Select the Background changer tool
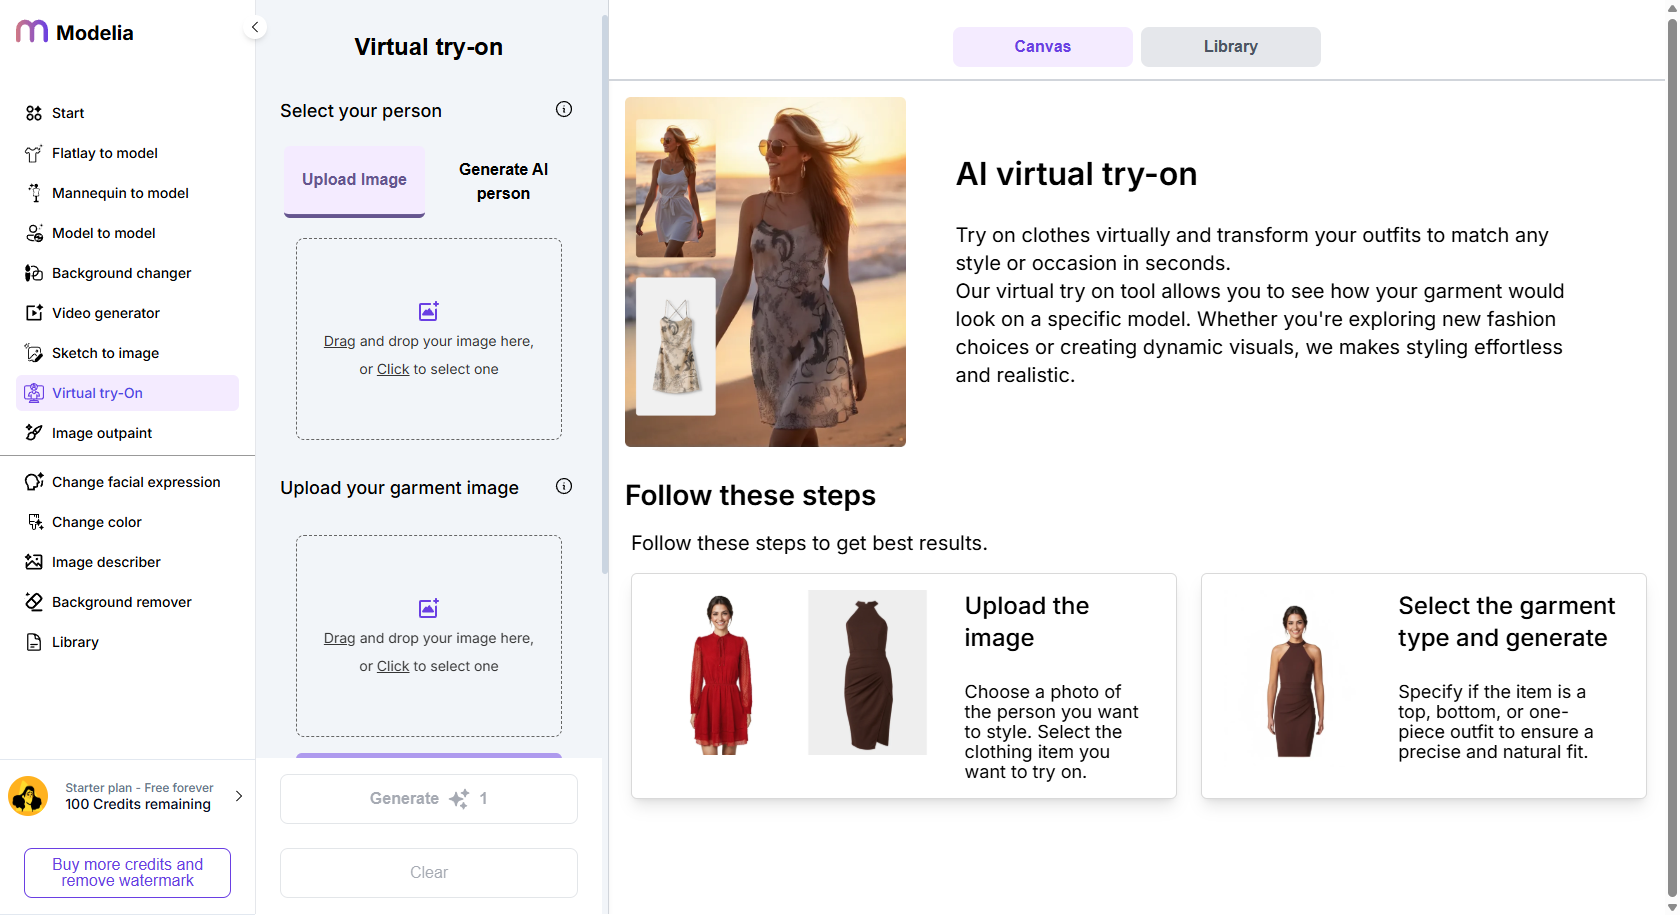Screen dimensions: 1680x915 coord(121,272)
